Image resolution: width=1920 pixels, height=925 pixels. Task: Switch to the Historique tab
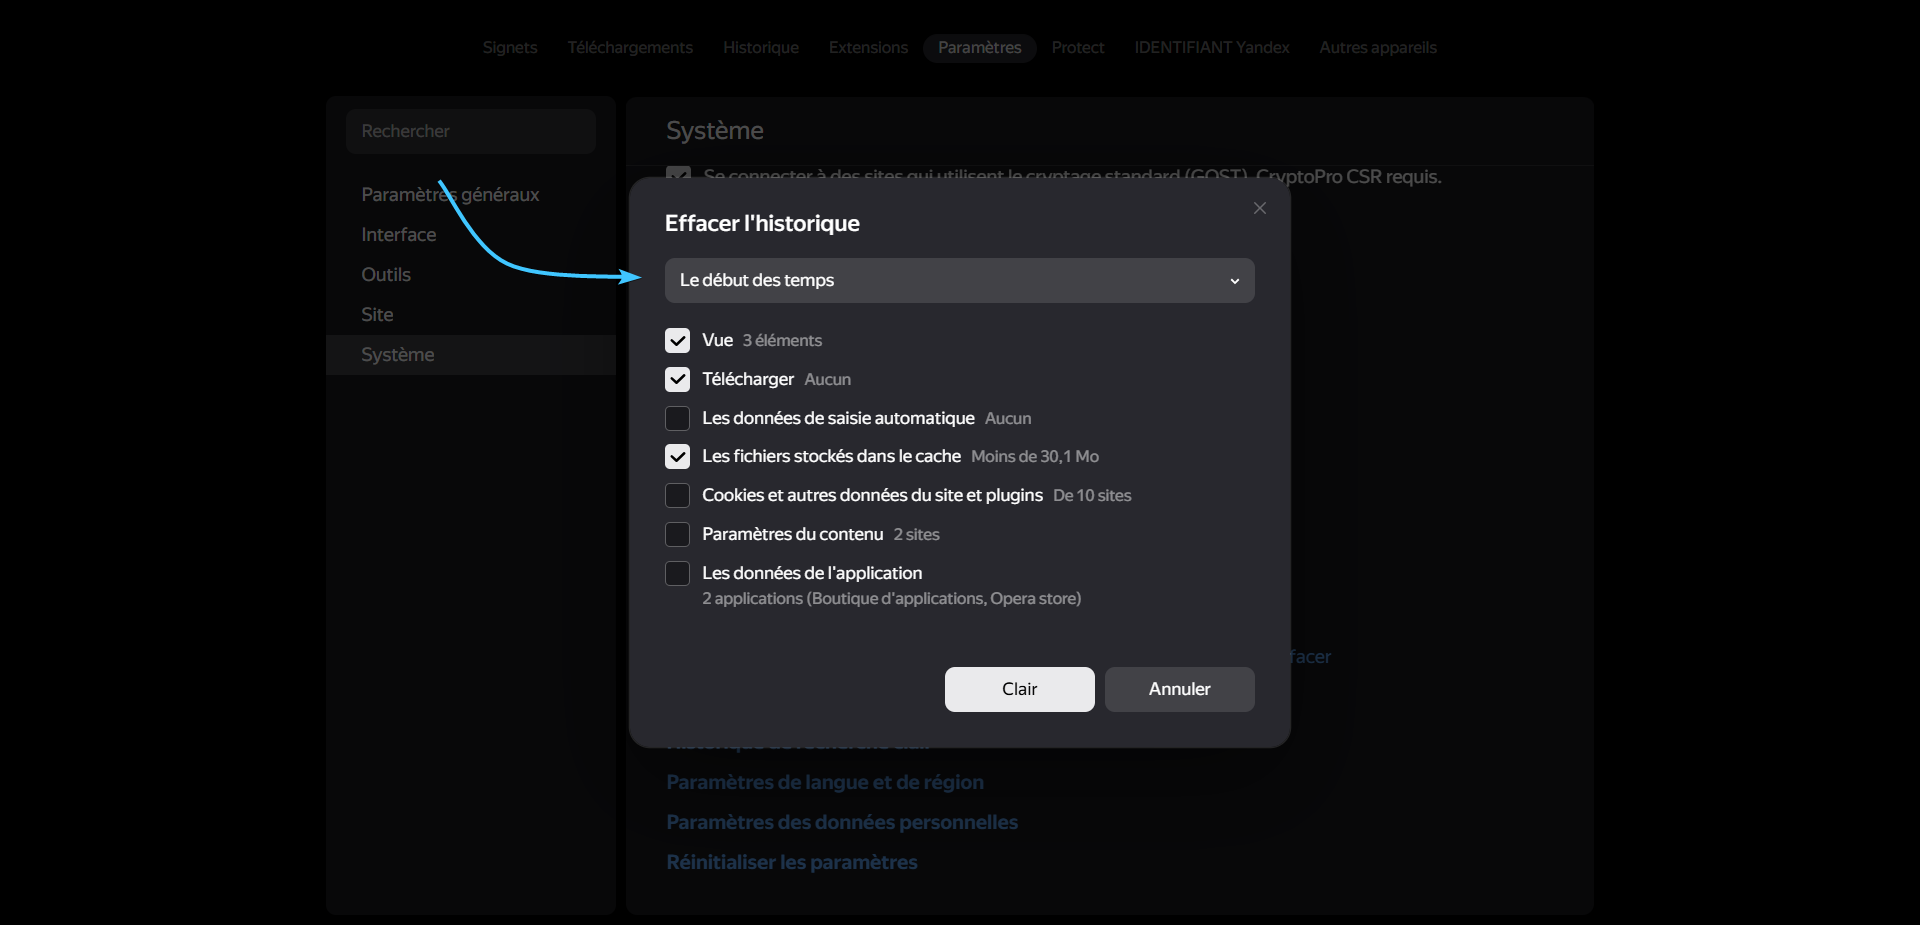[761, 48]
